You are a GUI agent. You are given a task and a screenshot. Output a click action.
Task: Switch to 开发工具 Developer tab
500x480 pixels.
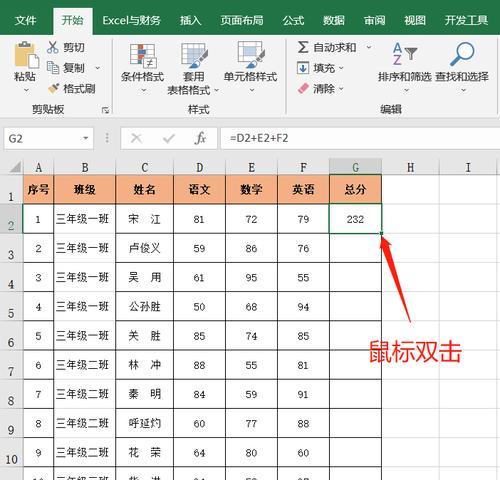coord(466,21)
